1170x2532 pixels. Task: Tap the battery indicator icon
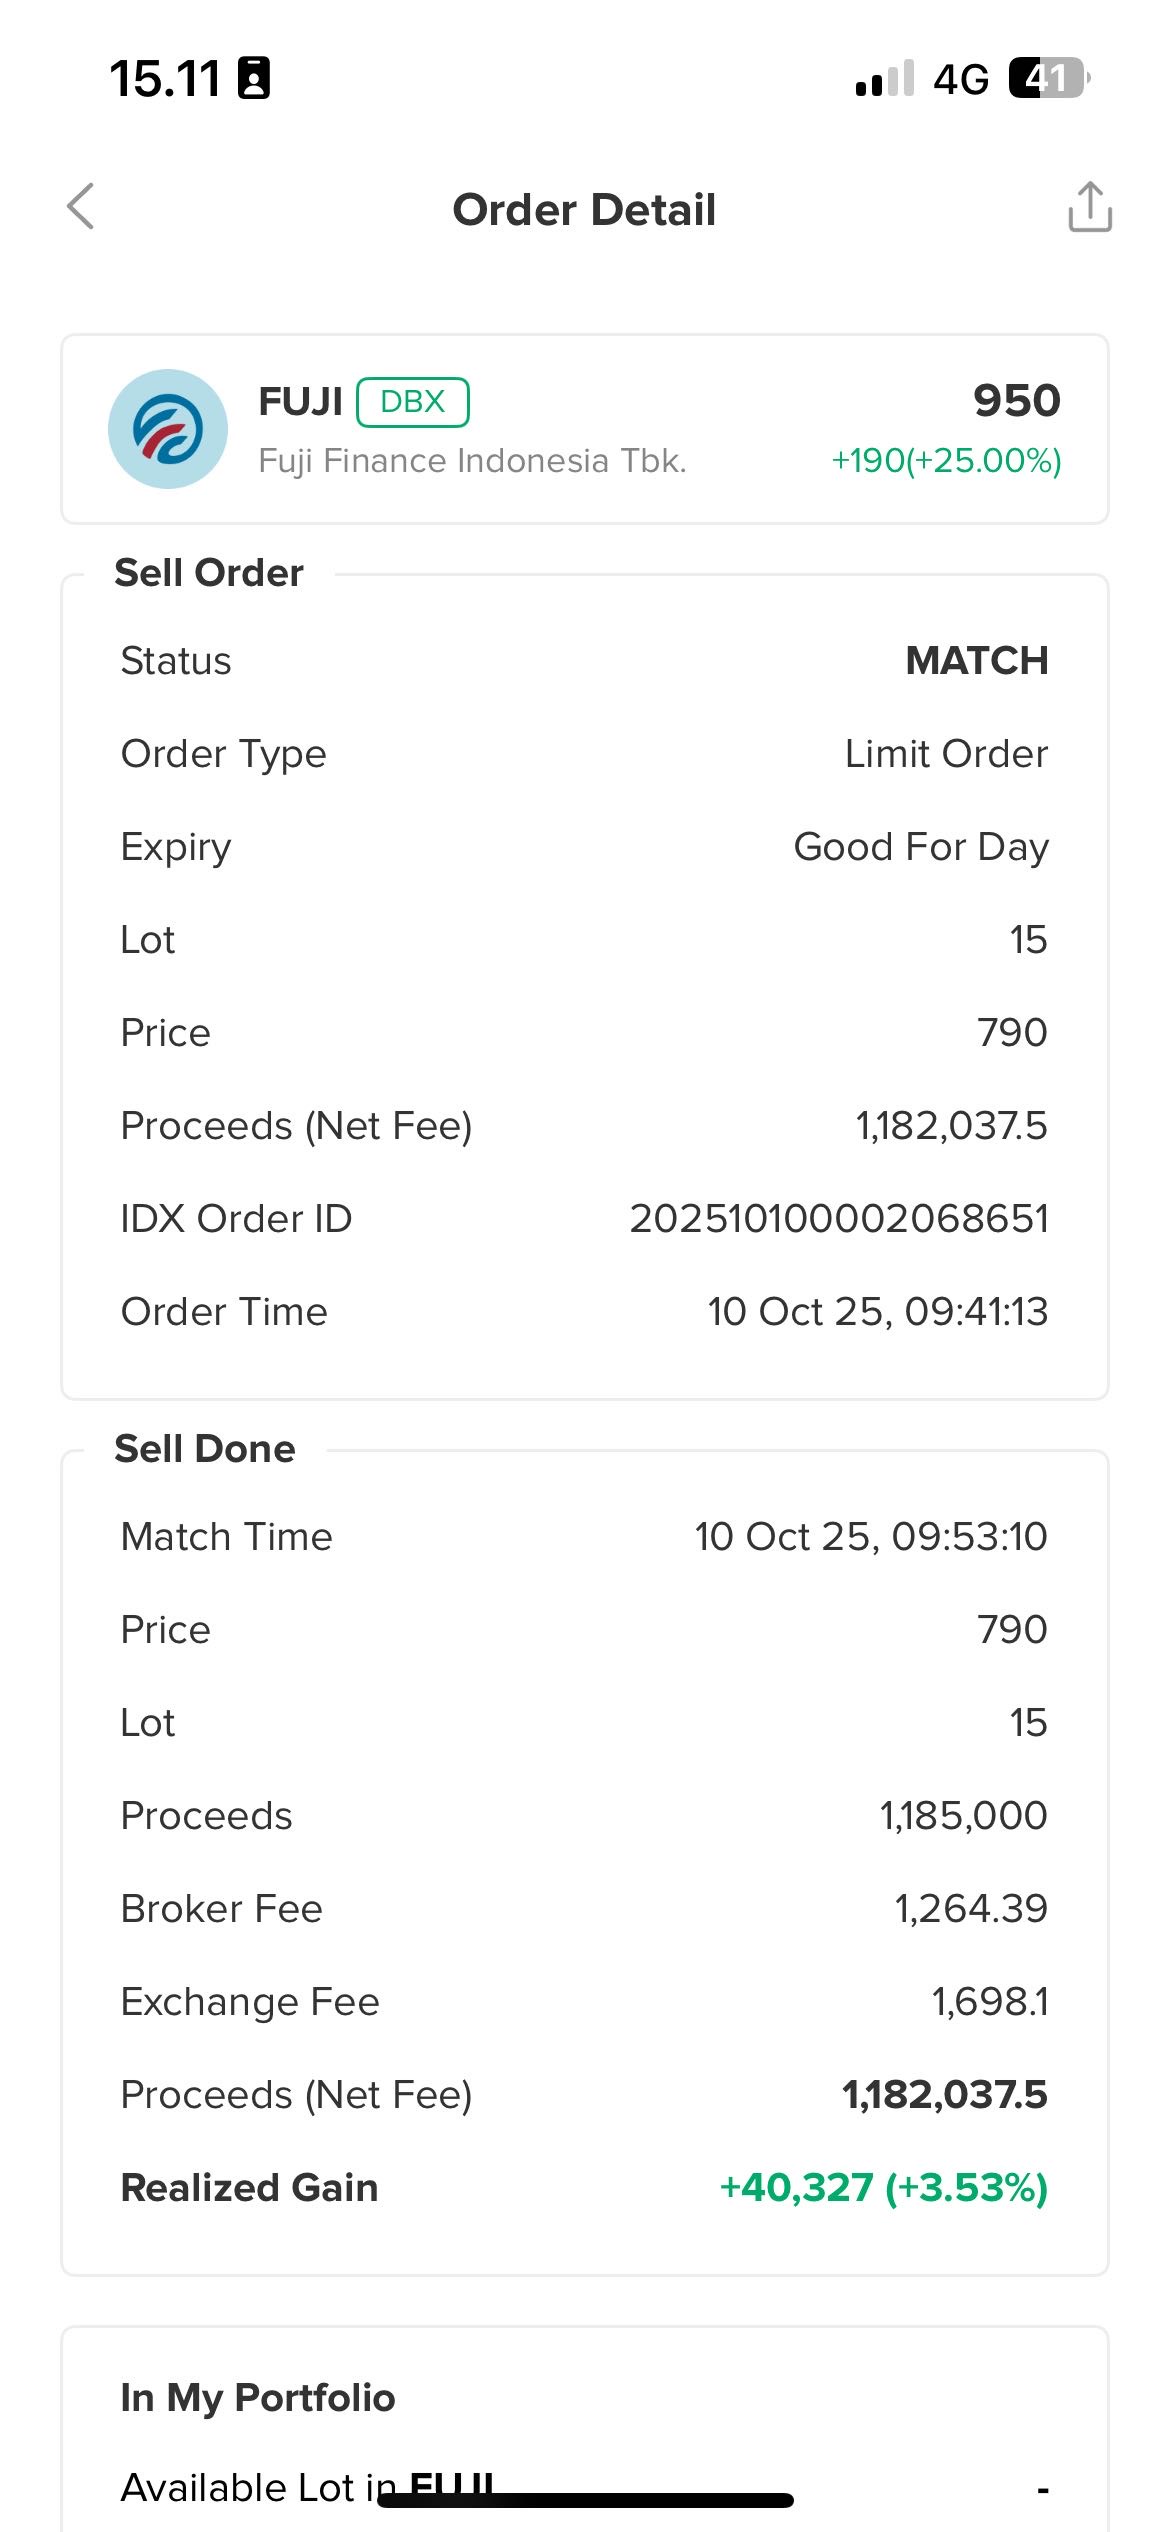click(x=1048, y=78)
